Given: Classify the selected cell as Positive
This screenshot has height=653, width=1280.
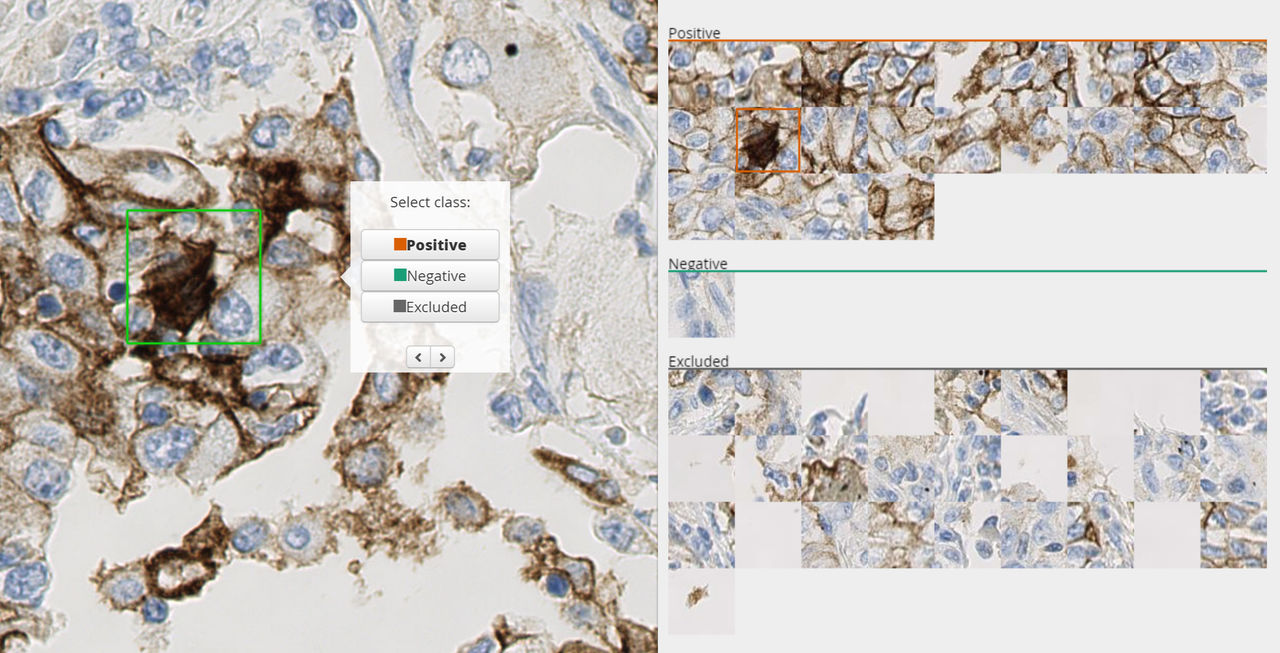Looking at the screenshot, I should click(x=430, y=245).
